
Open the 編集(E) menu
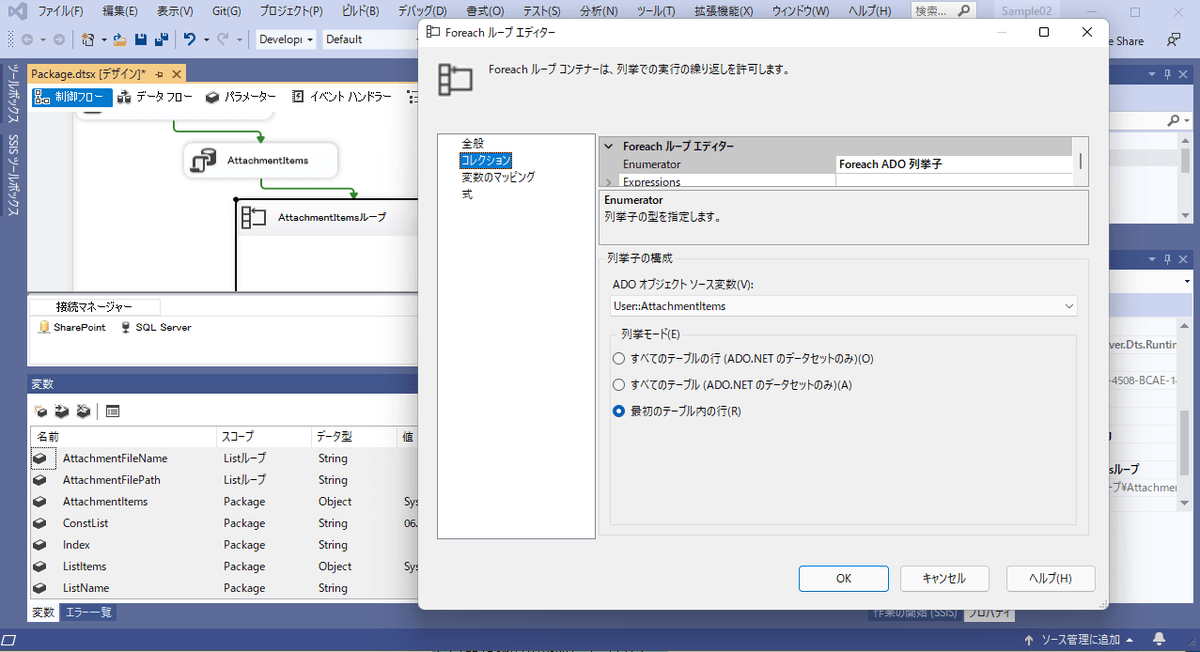tap(119, 12)
